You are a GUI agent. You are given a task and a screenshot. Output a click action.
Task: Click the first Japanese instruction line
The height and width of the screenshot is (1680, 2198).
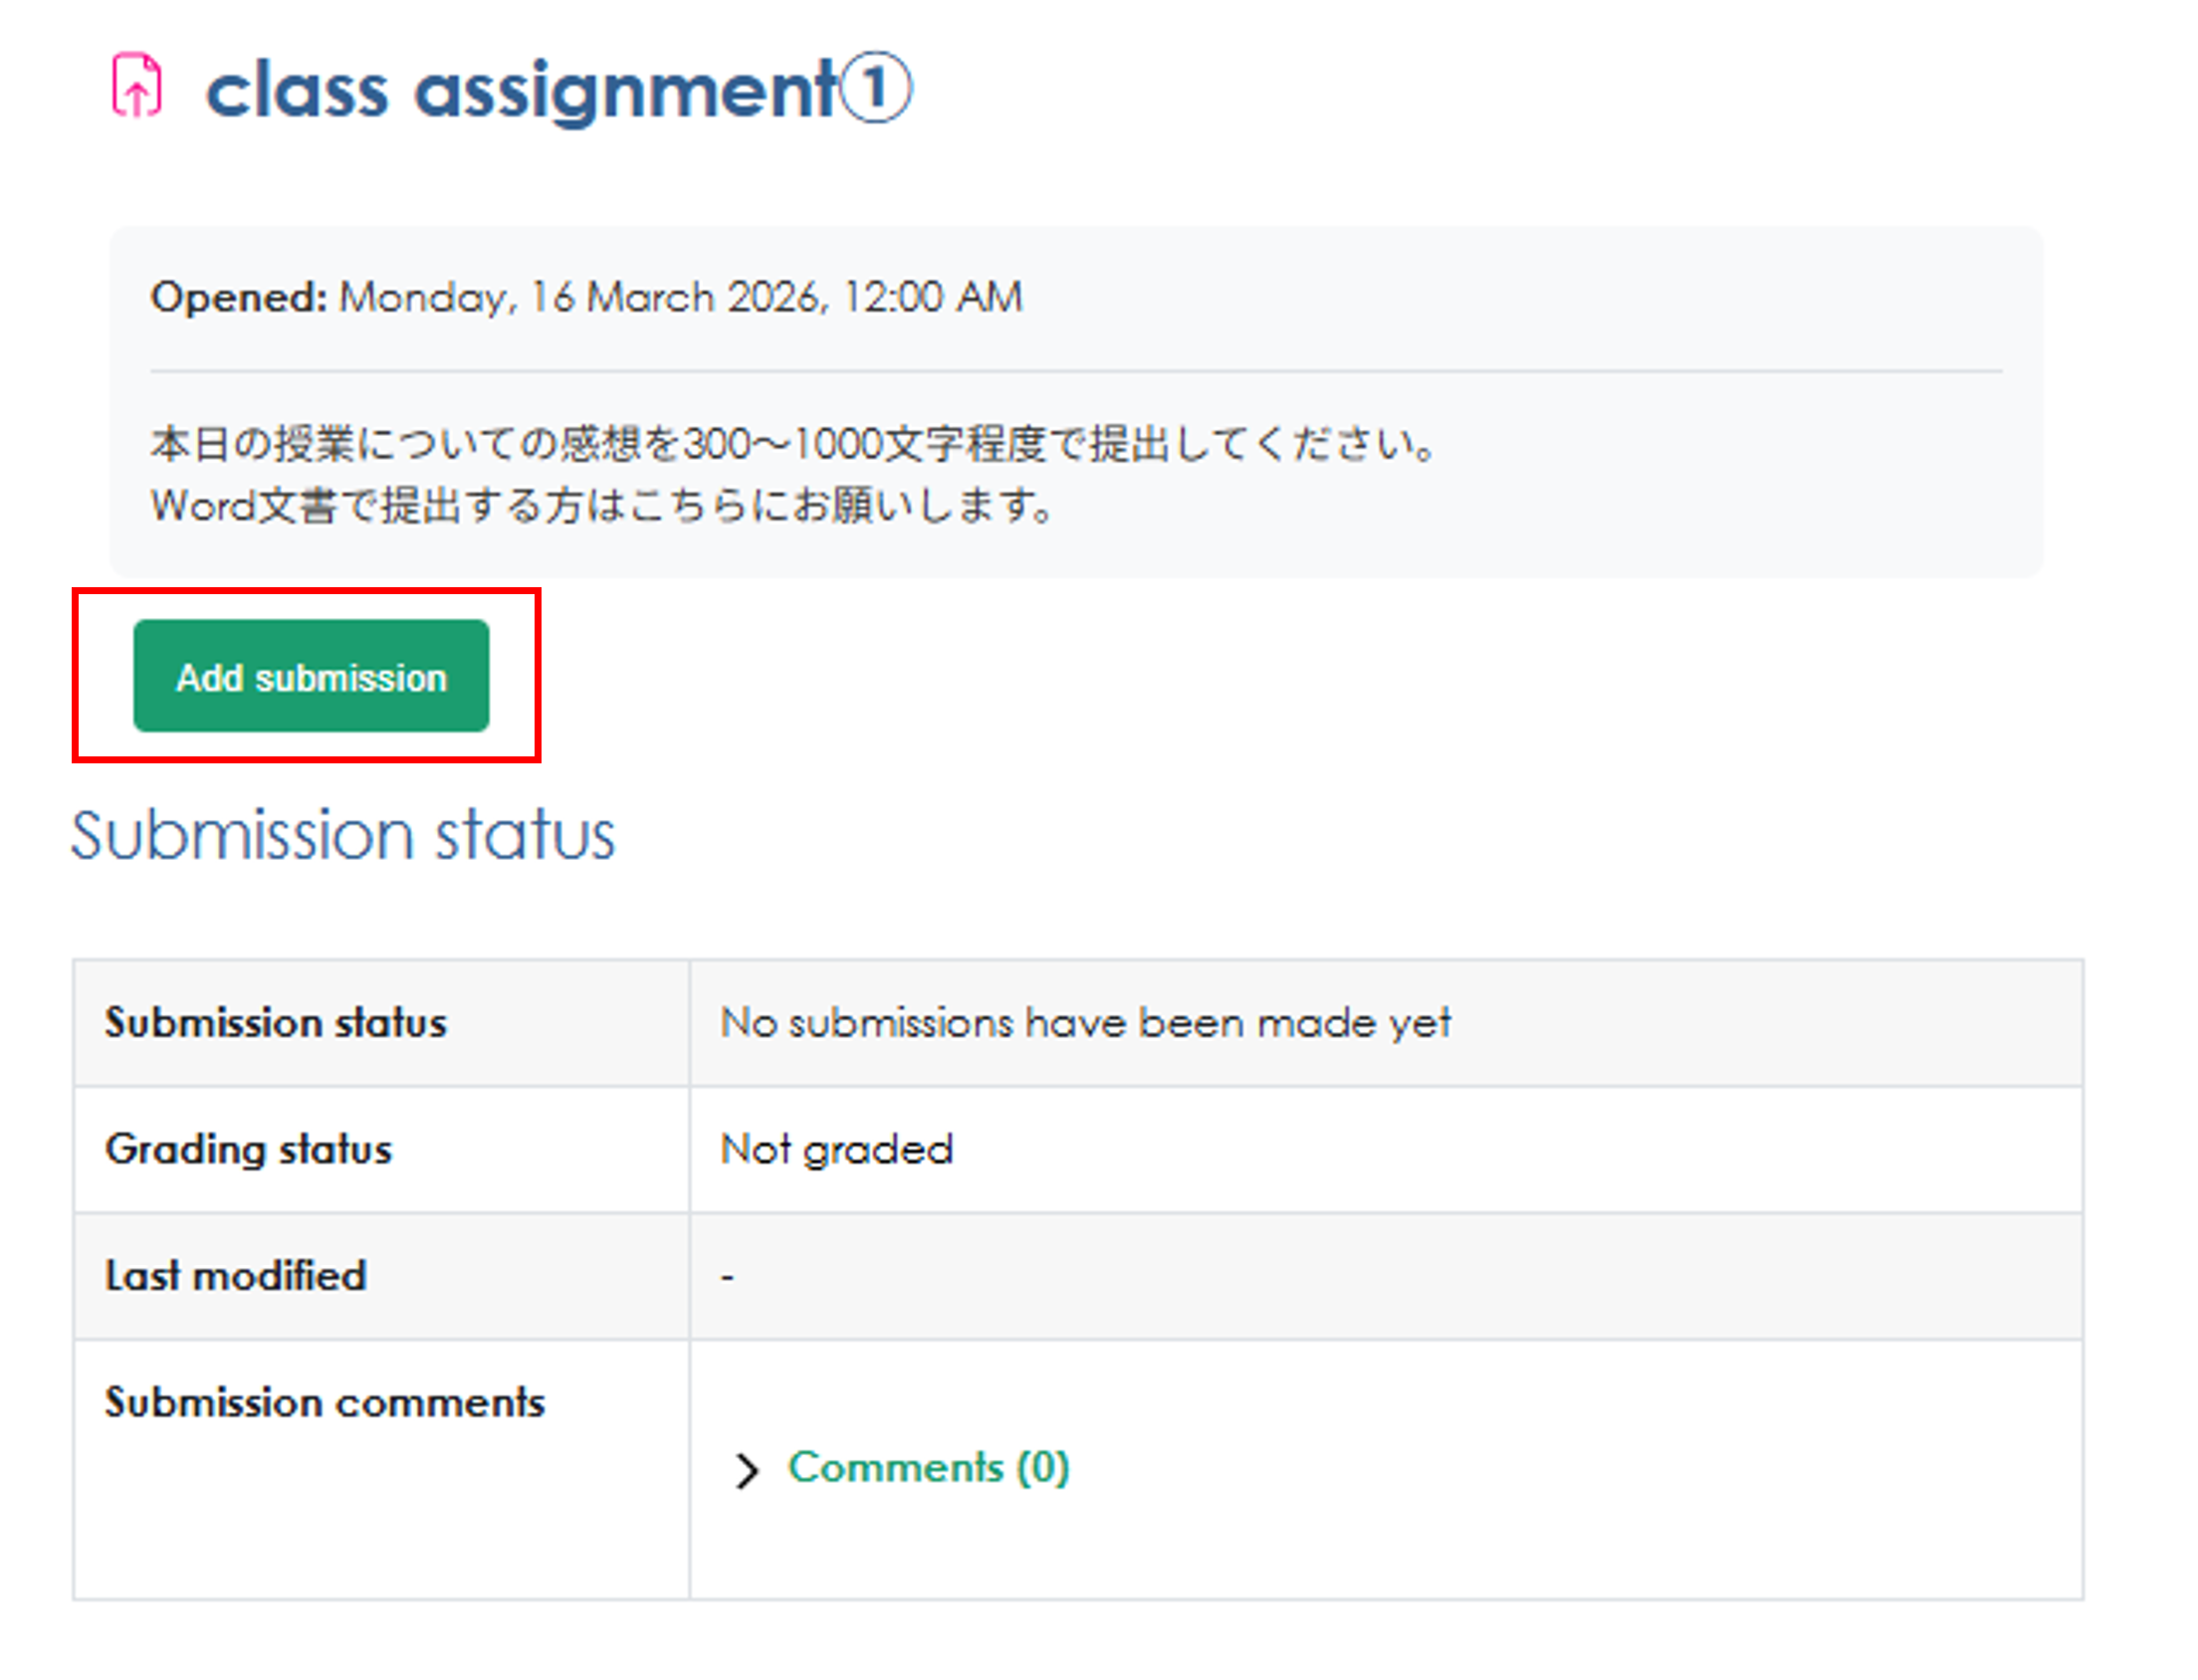[x=793, y=443]
